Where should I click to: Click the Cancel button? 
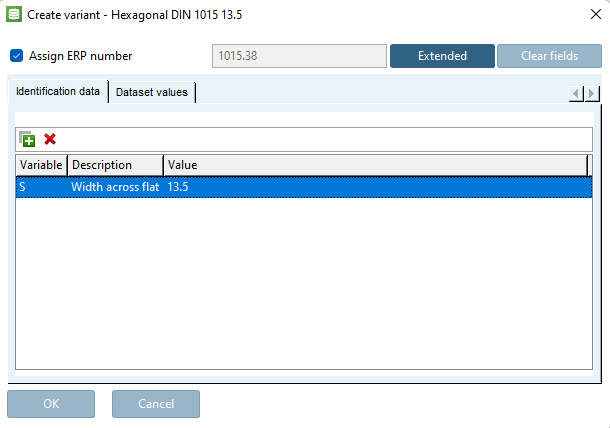coord(156,404)
